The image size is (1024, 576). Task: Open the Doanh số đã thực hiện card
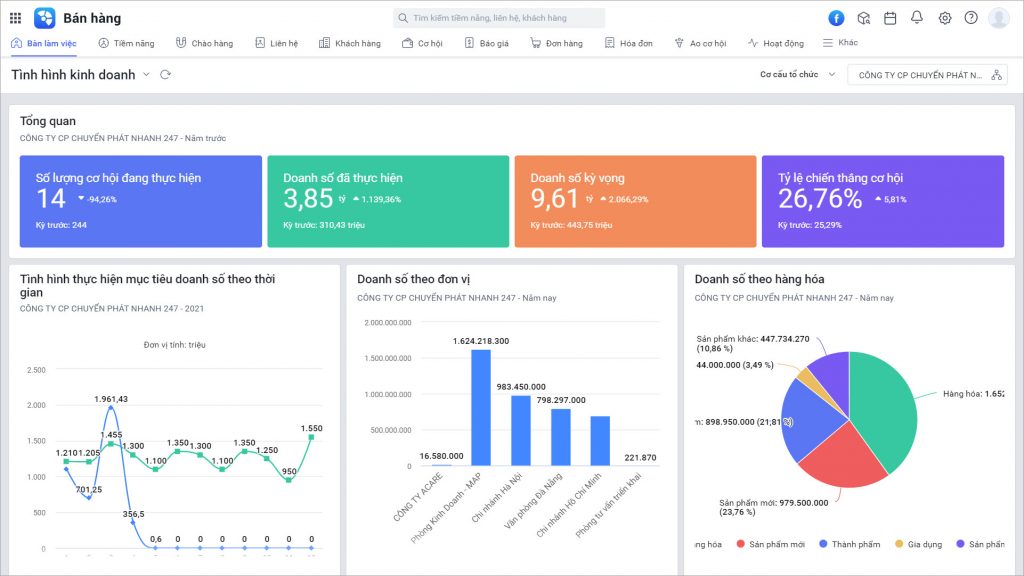click(x=388, y=201)
